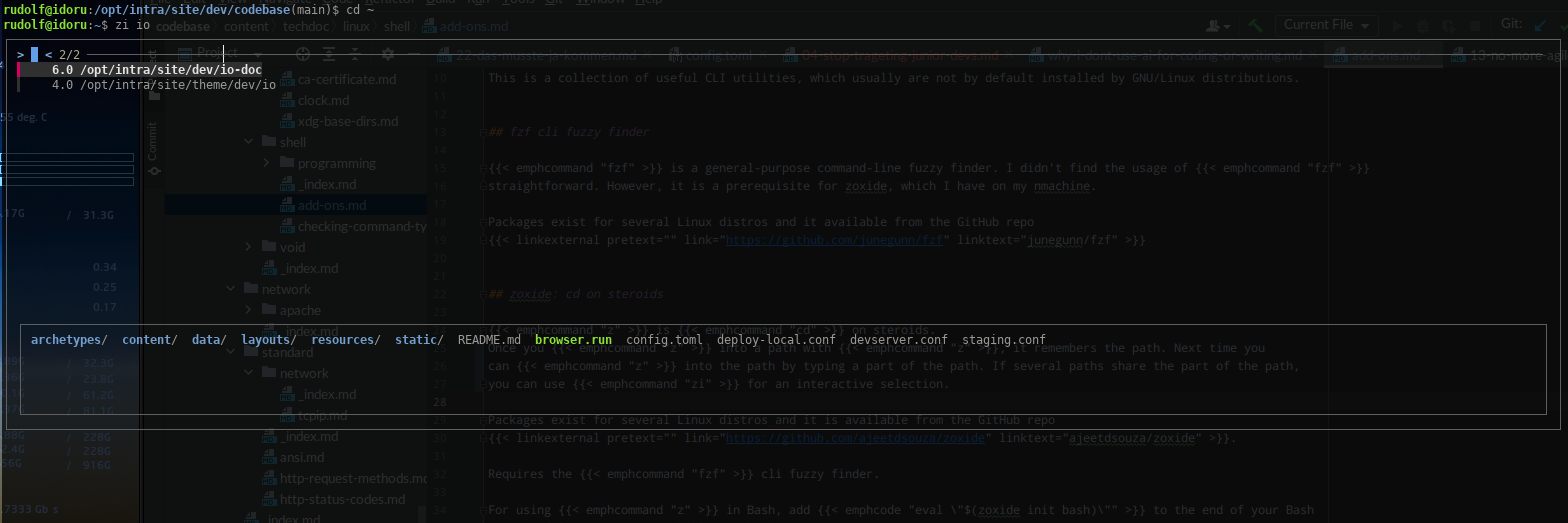Collapse the shell folder in project tree

250,142
